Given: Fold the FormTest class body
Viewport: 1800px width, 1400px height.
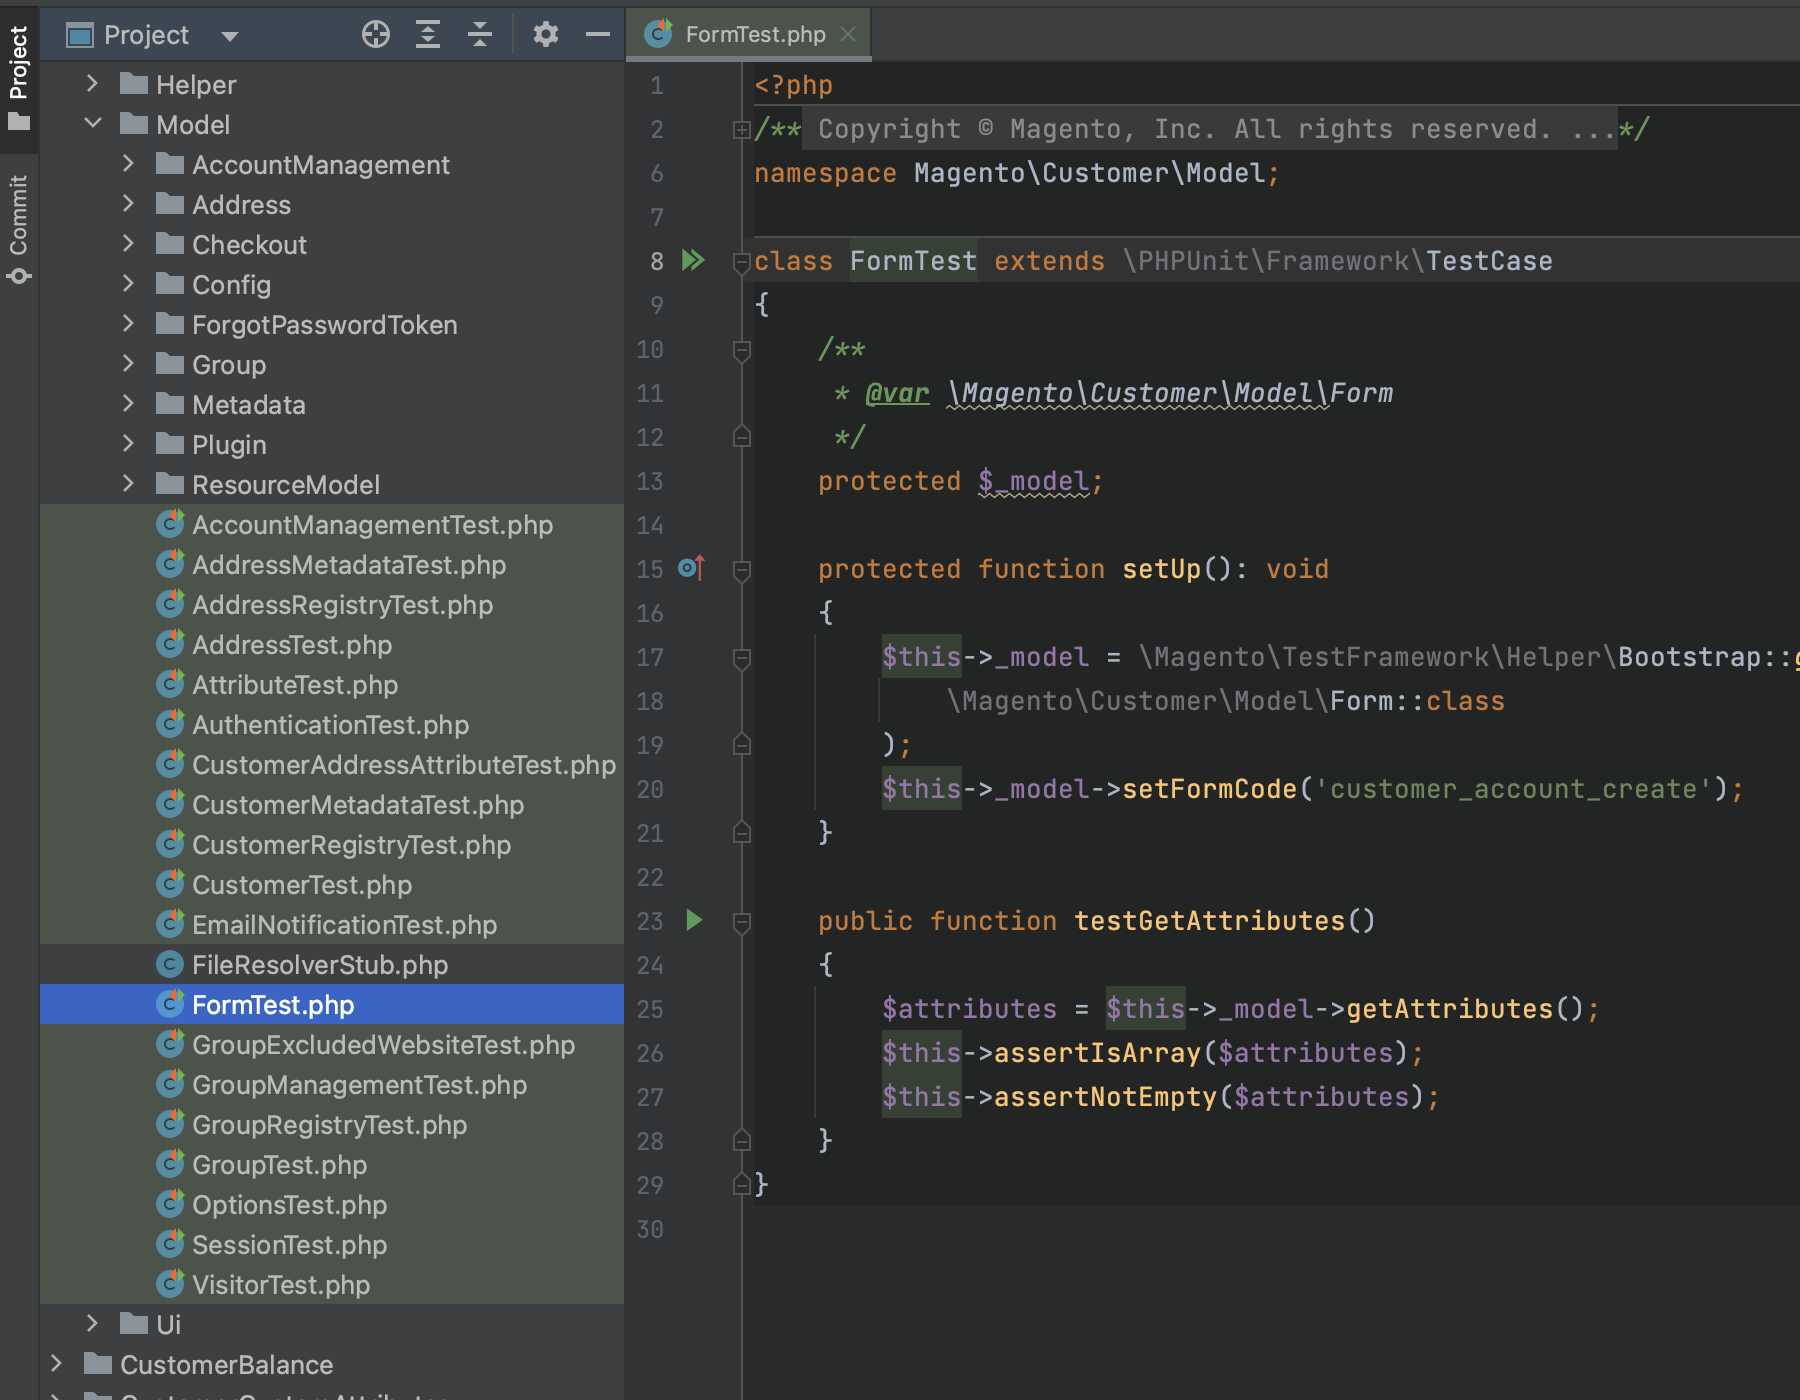Looking at the screenshot, I should tap(741, 262).
